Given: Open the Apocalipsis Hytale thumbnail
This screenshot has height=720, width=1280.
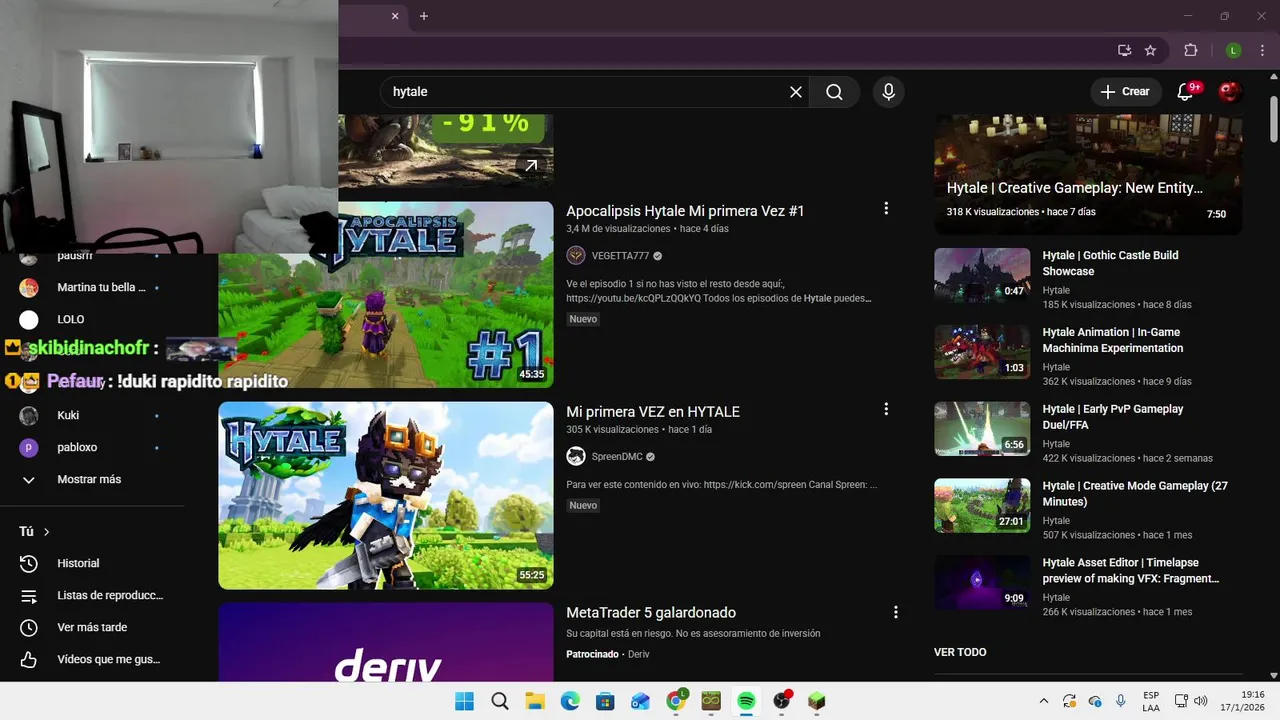Looking at the screenshot, I should click(386, 295).
